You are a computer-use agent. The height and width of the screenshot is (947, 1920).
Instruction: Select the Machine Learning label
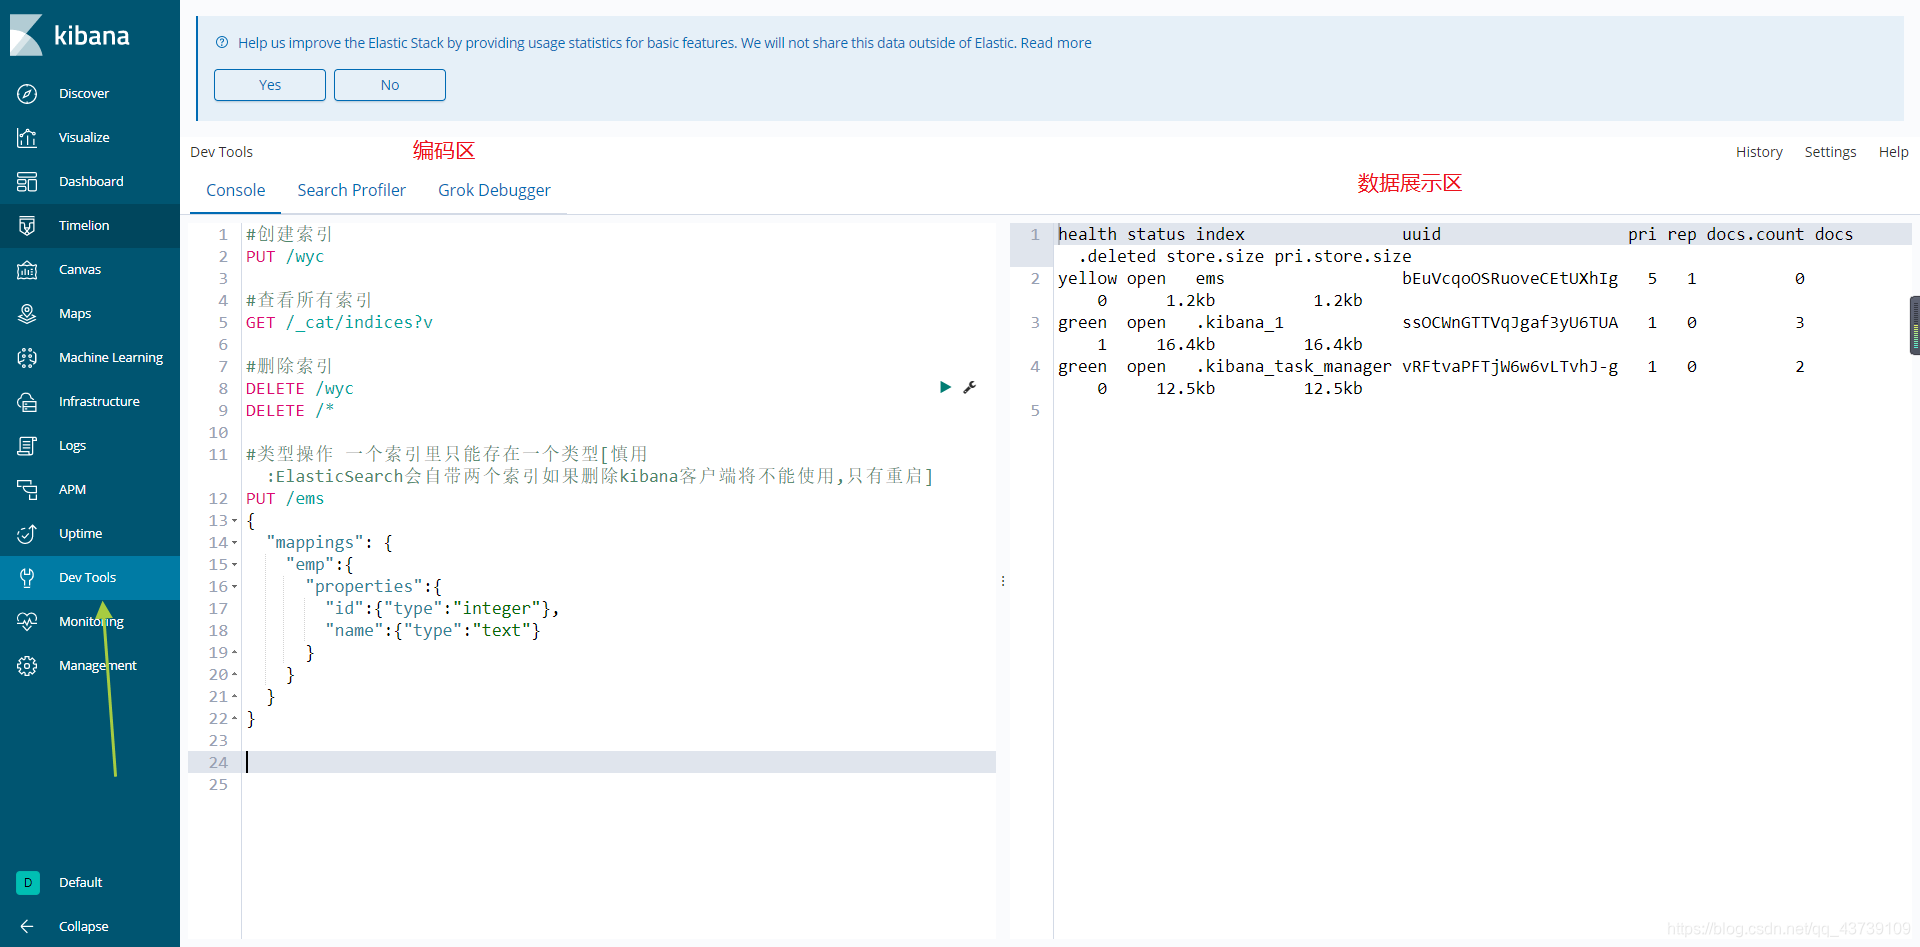[111, 357]
